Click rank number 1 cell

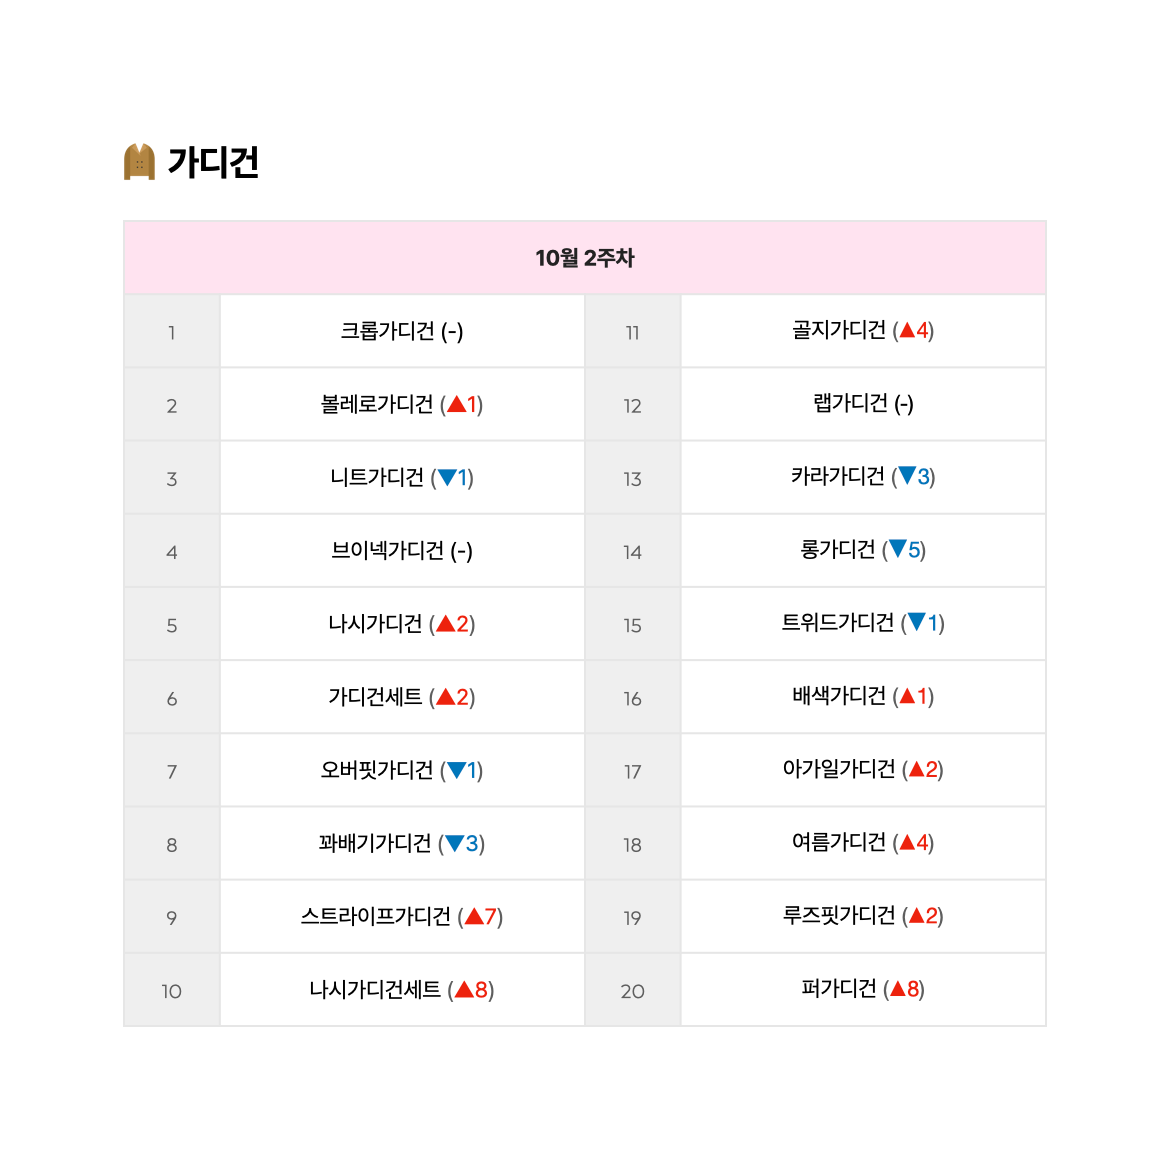click(172, 331)
